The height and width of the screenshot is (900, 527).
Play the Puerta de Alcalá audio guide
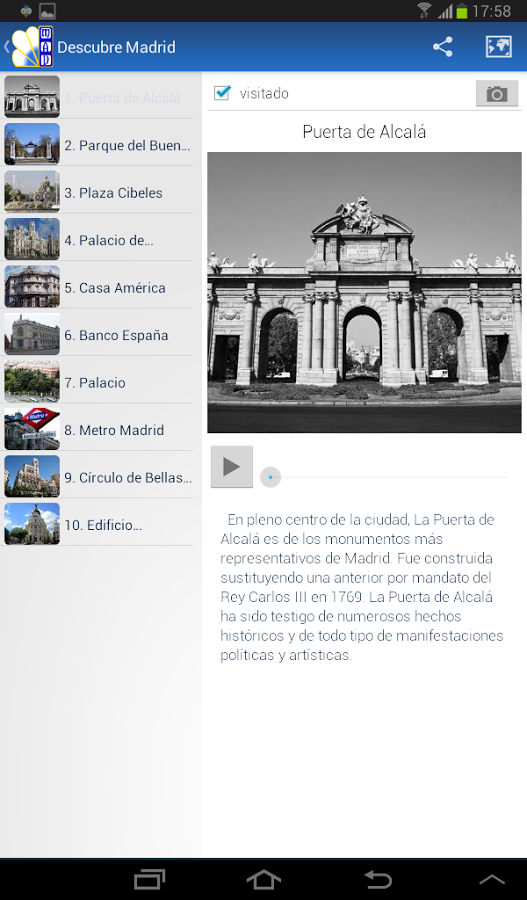coord(231,467)
